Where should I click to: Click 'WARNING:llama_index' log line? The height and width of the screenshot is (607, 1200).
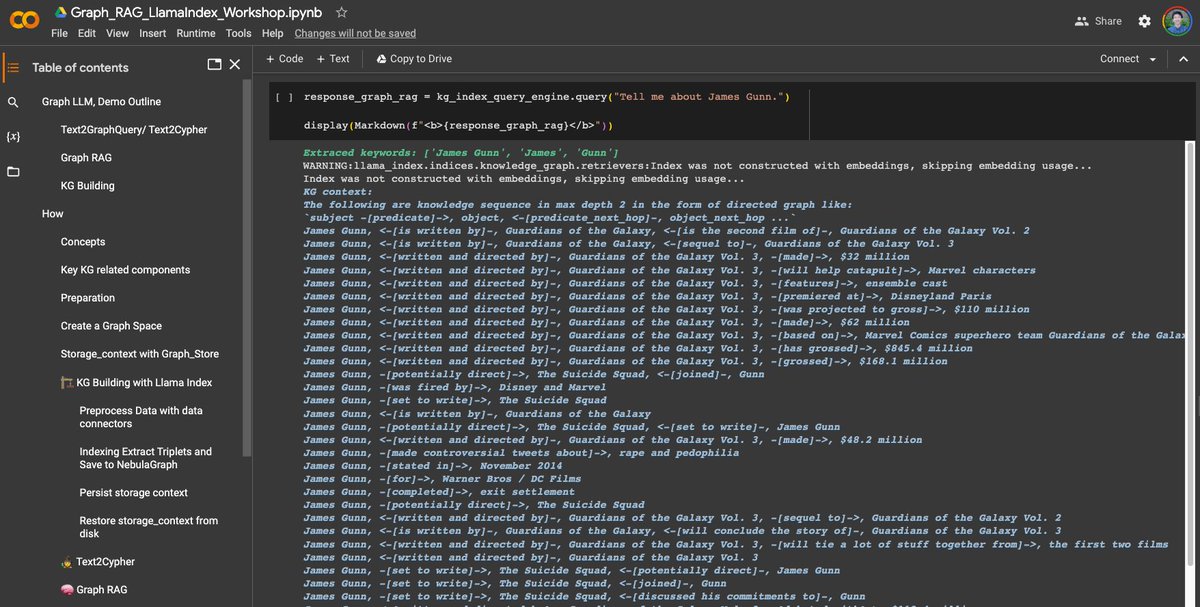(x=698, y=166)
